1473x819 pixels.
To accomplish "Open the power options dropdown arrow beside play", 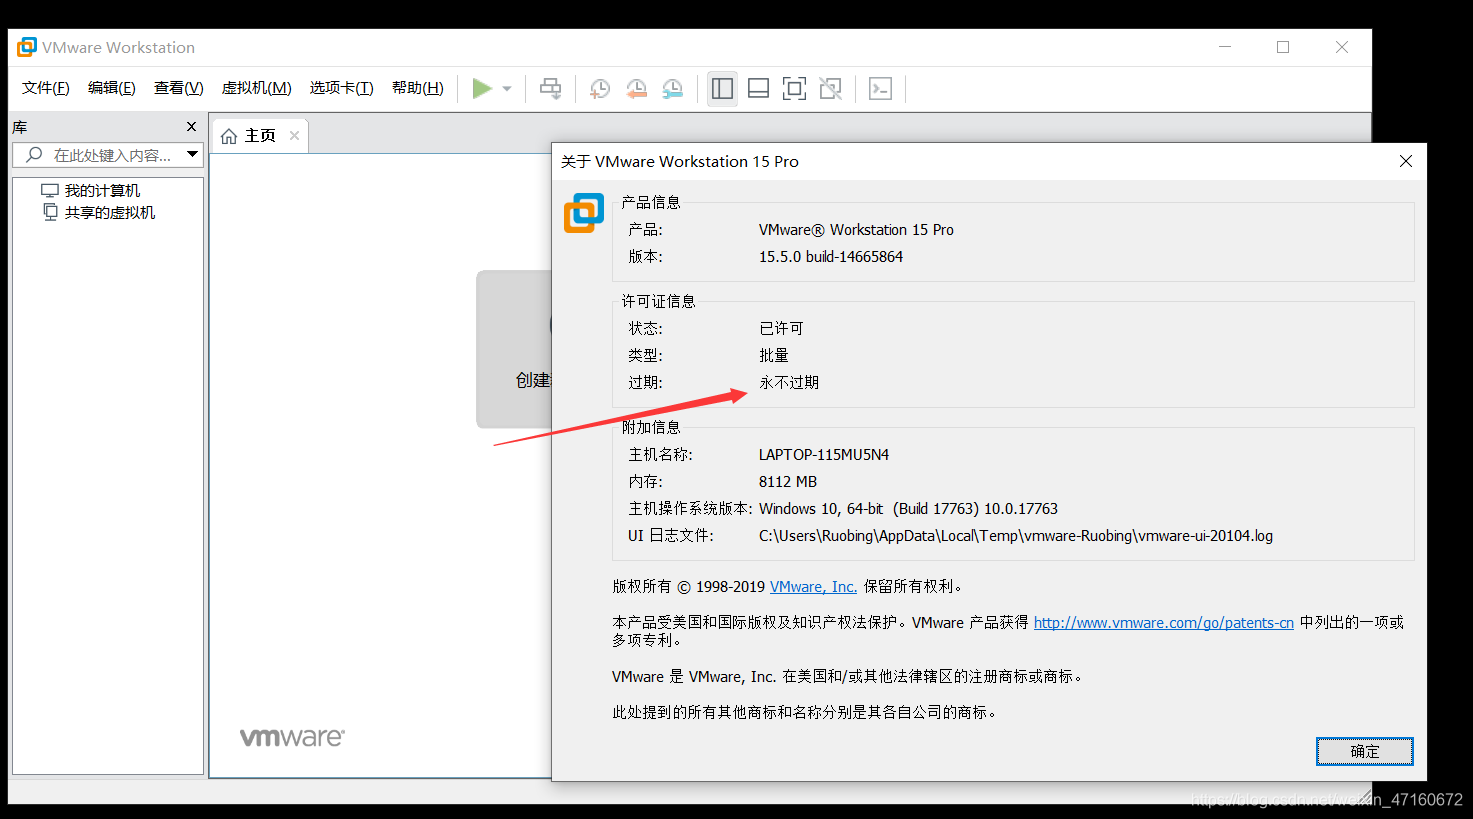I will 507,89.
